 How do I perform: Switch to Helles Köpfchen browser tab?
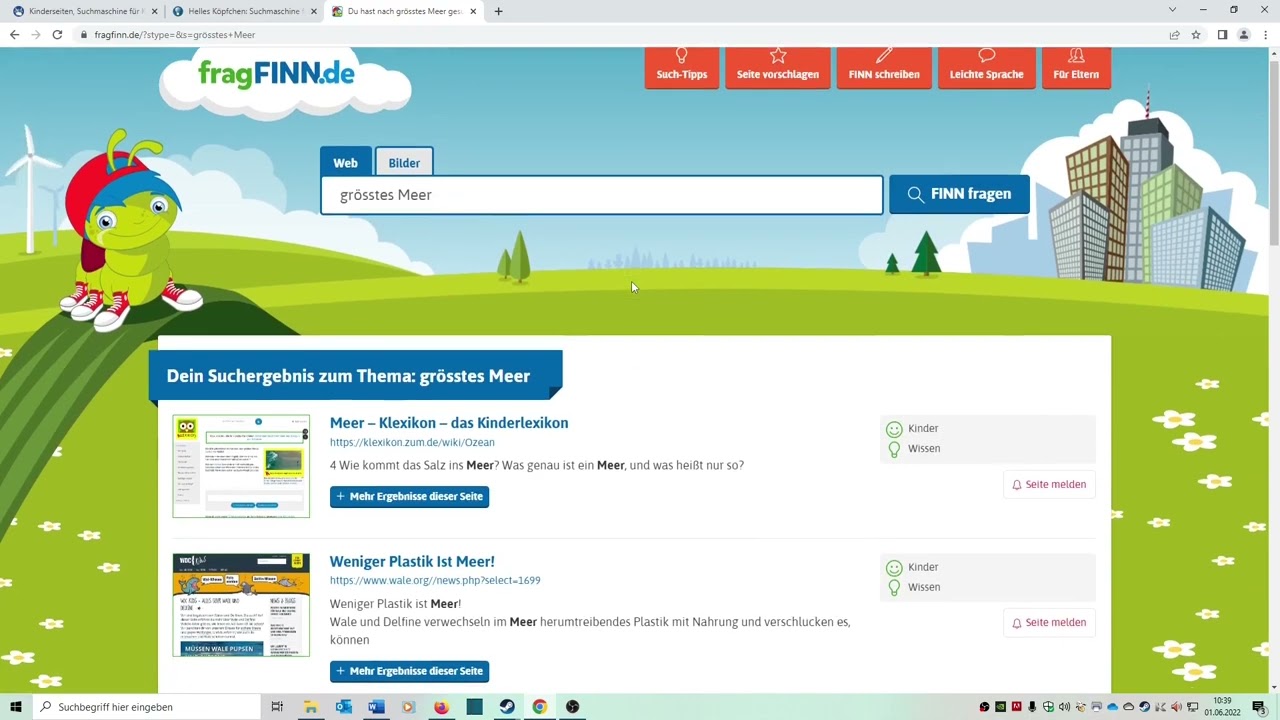click(244, 11)
